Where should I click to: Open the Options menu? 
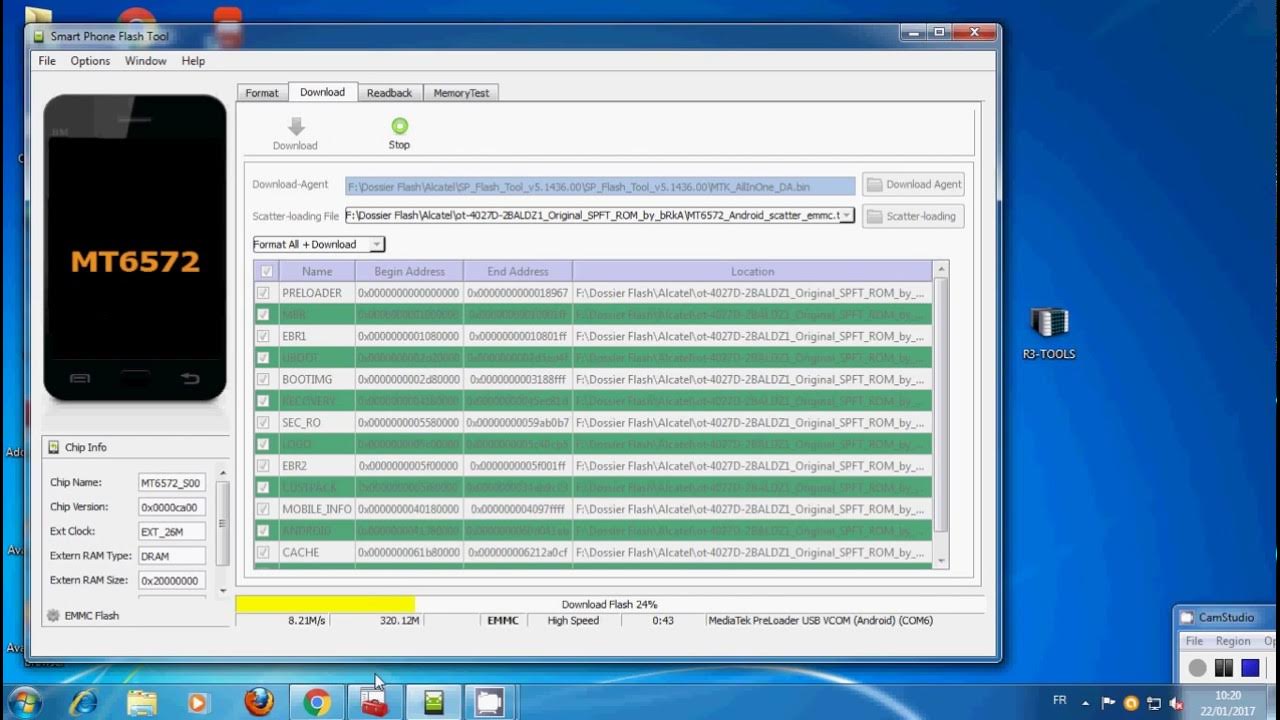[90, 61]
